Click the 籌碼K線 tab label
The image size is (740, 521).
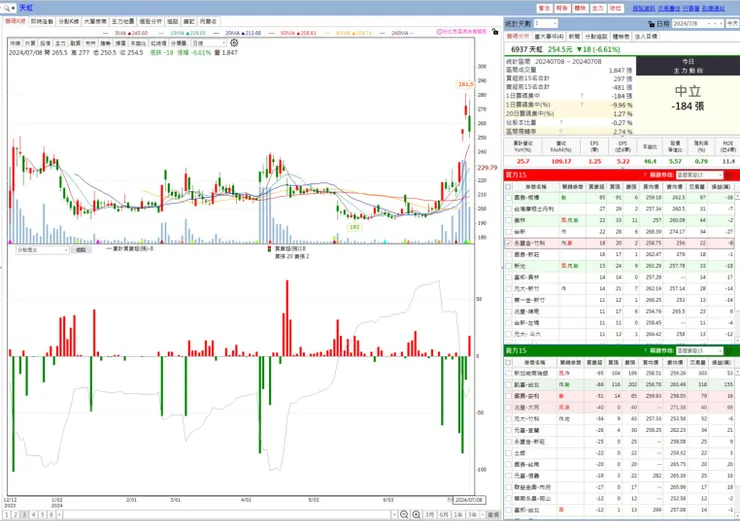(x=15, y=22)
